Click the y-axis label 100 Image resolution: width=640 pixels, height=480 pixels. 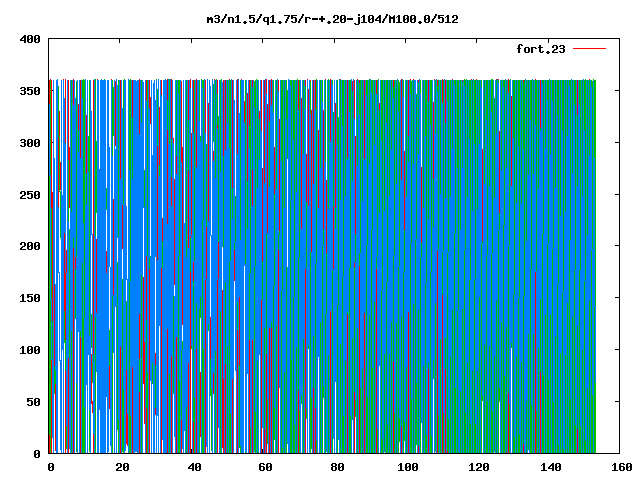pos(30,350)
